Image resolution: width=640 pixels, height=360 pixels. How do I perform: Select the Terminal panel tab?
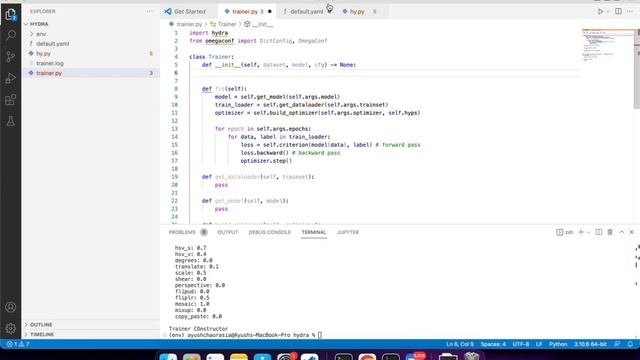tap(313, 232)
